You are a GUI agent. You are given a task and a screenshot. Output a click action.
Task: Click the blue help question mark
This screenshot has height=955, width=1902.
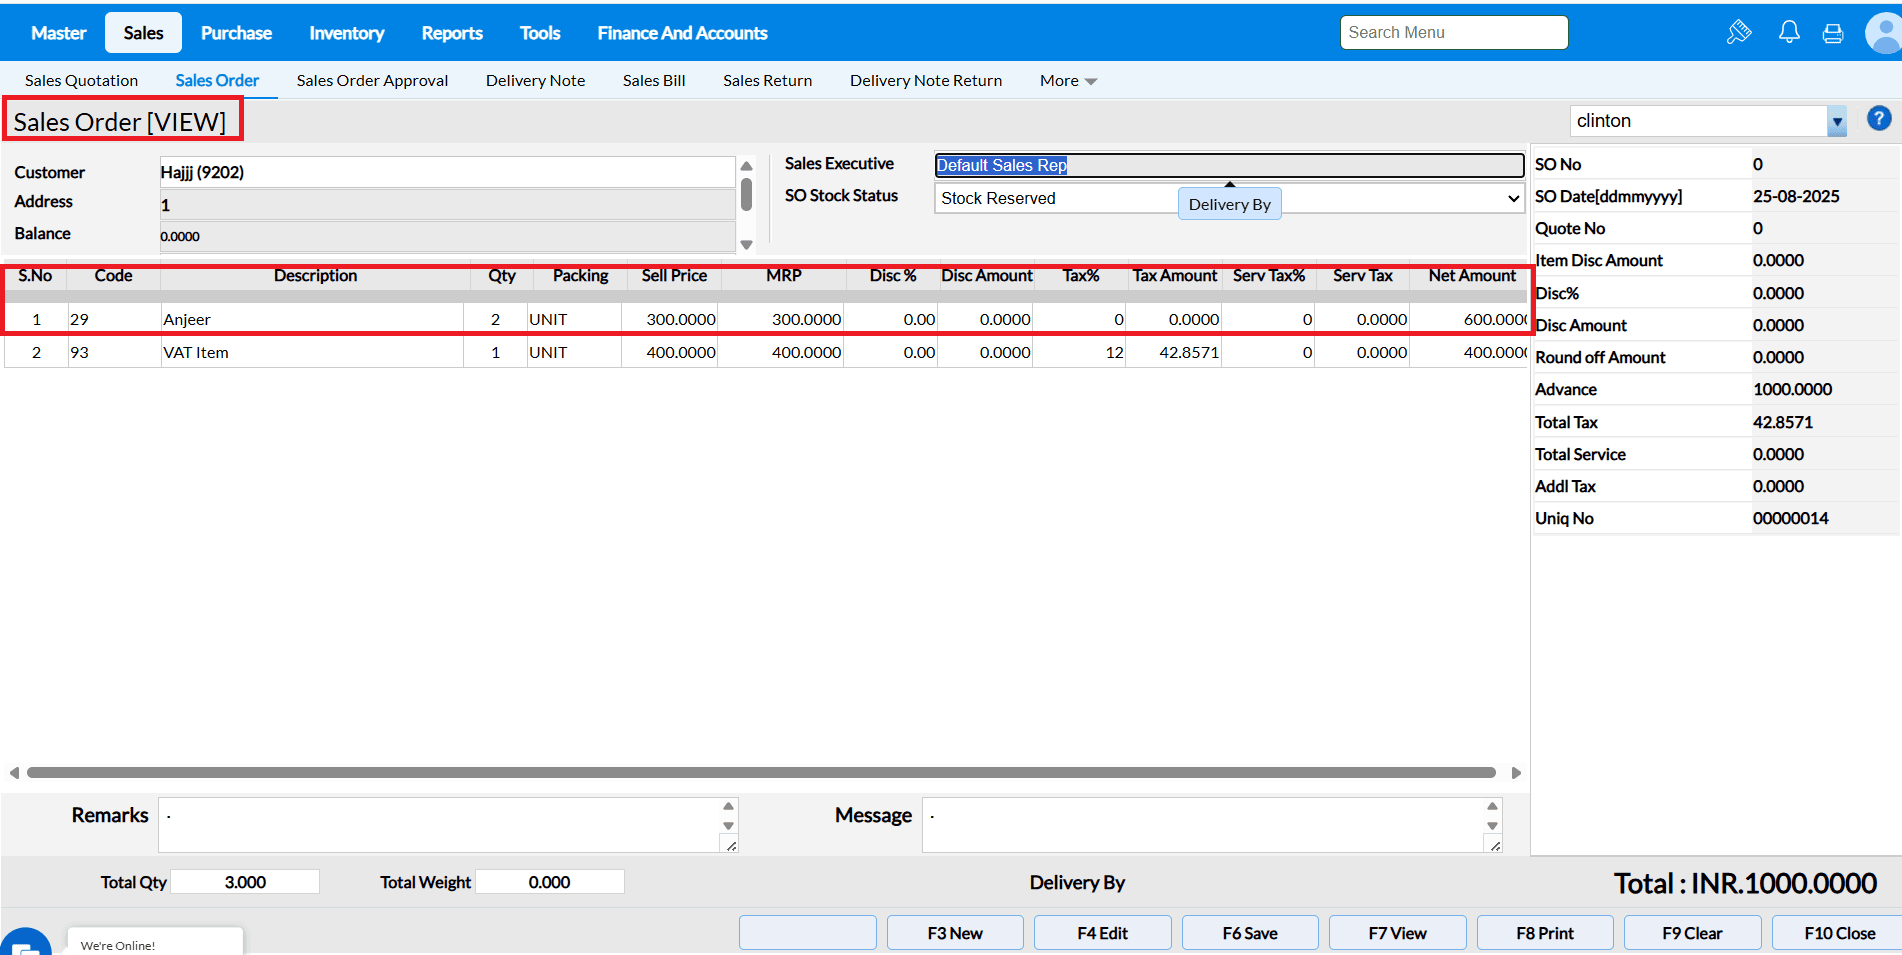[x=1879, y=119]
